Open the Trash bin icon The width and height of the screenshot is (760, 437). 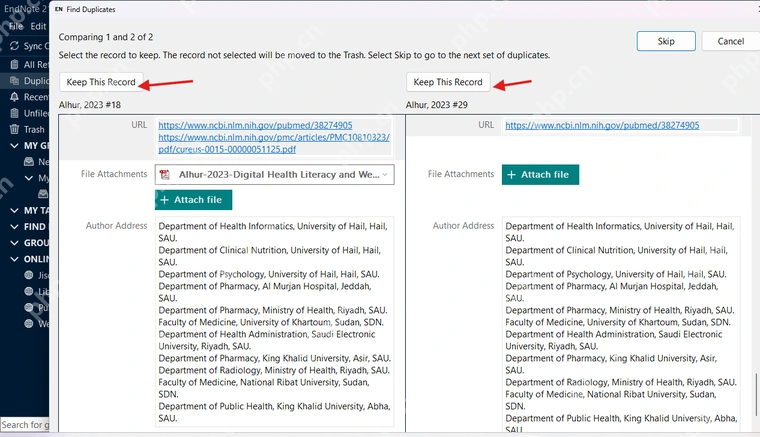pyautogui.click(x=15, y=129)
